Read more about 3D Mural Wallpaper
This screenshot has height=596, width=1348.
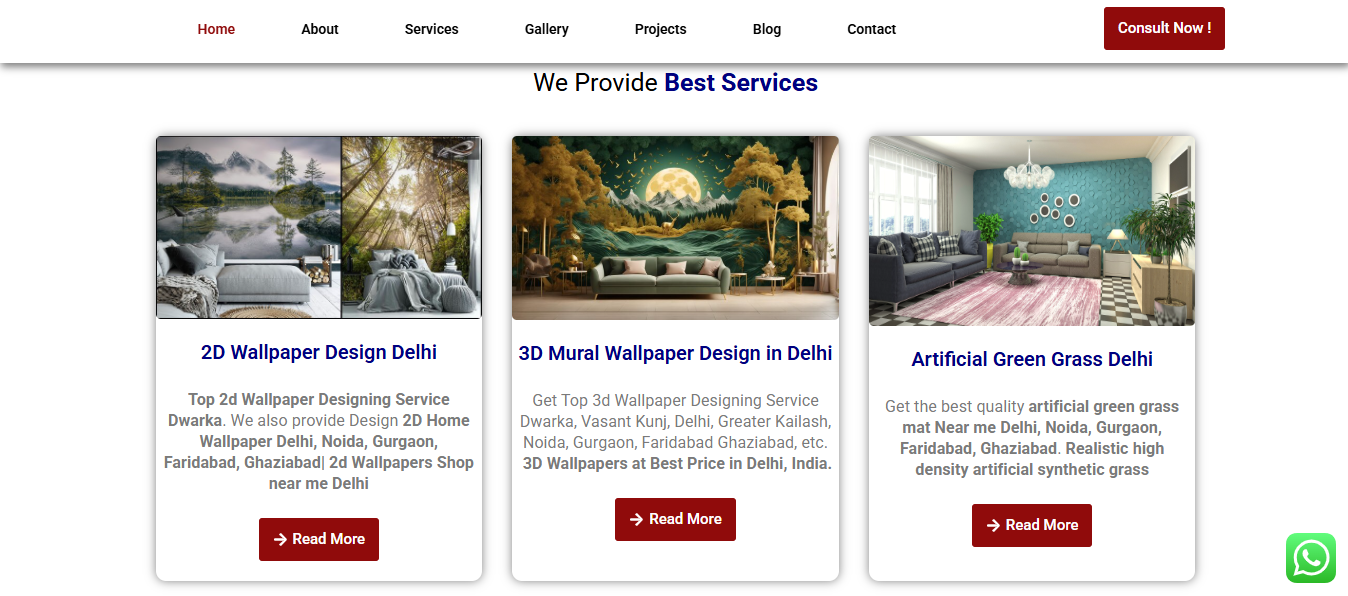pos(675,519)
